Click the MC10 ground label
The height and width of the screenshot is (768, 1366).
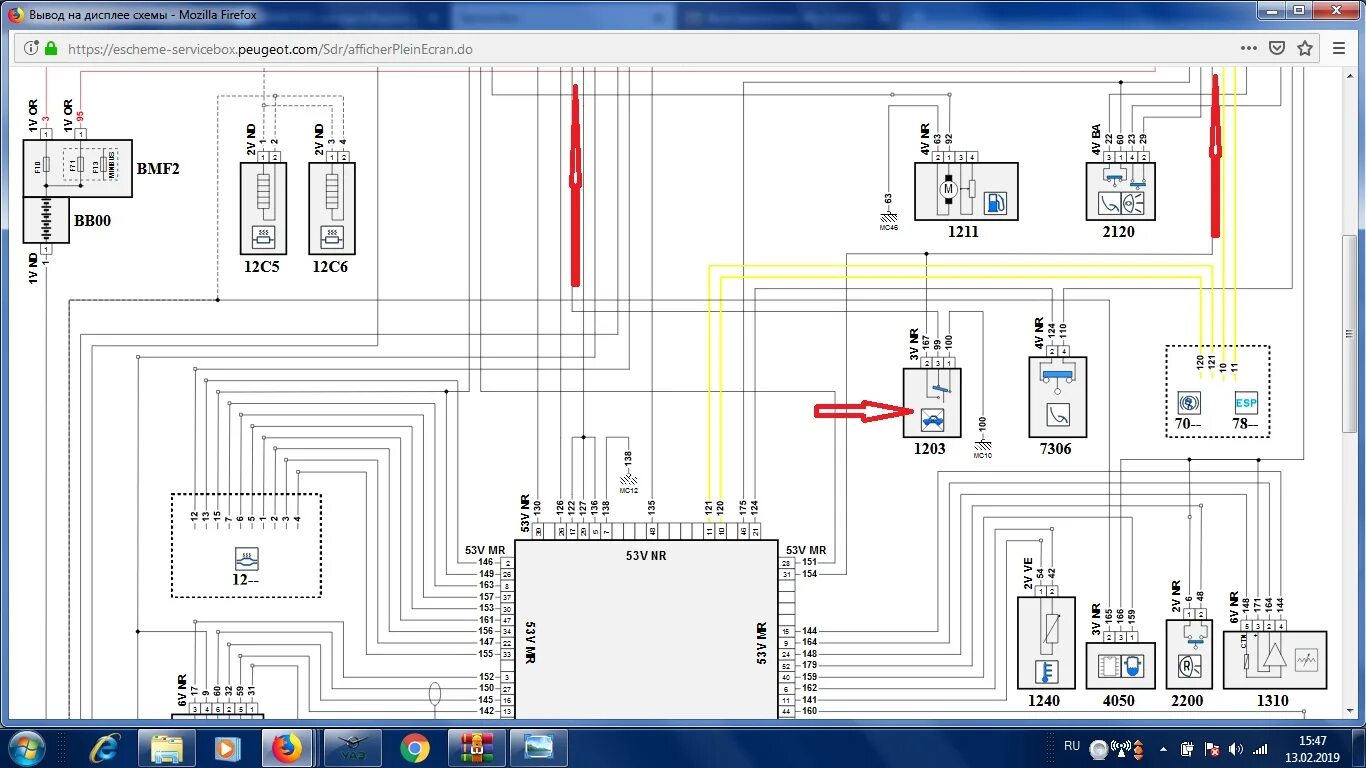pos(983,455)
